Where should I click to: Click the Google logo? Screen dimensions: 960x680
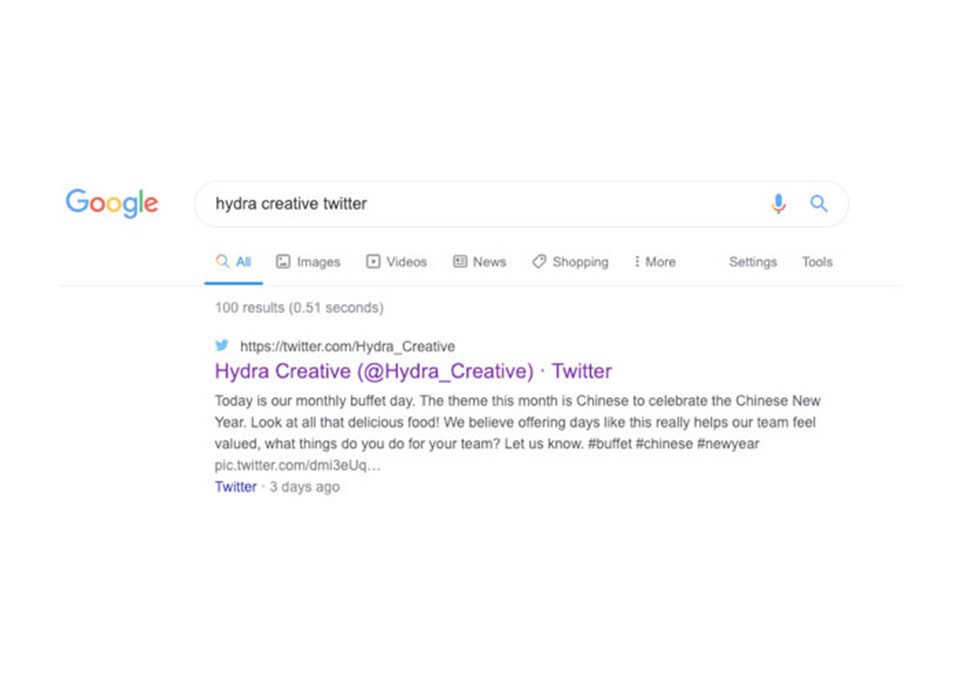tap(112, 203)
